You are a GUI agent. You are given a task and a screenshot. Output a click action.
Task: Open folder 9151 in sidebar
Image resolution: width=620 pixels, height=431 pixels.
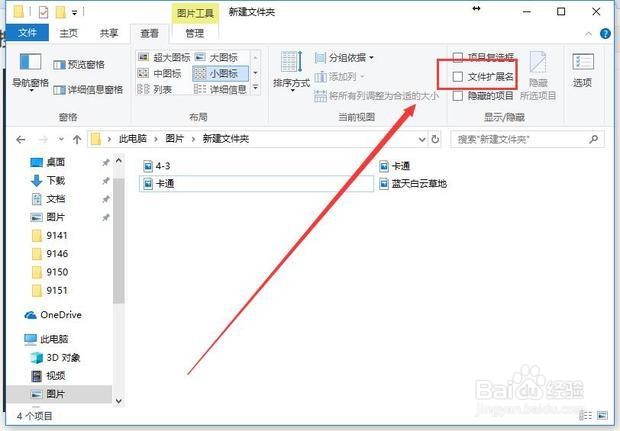[x=50, y=290]
